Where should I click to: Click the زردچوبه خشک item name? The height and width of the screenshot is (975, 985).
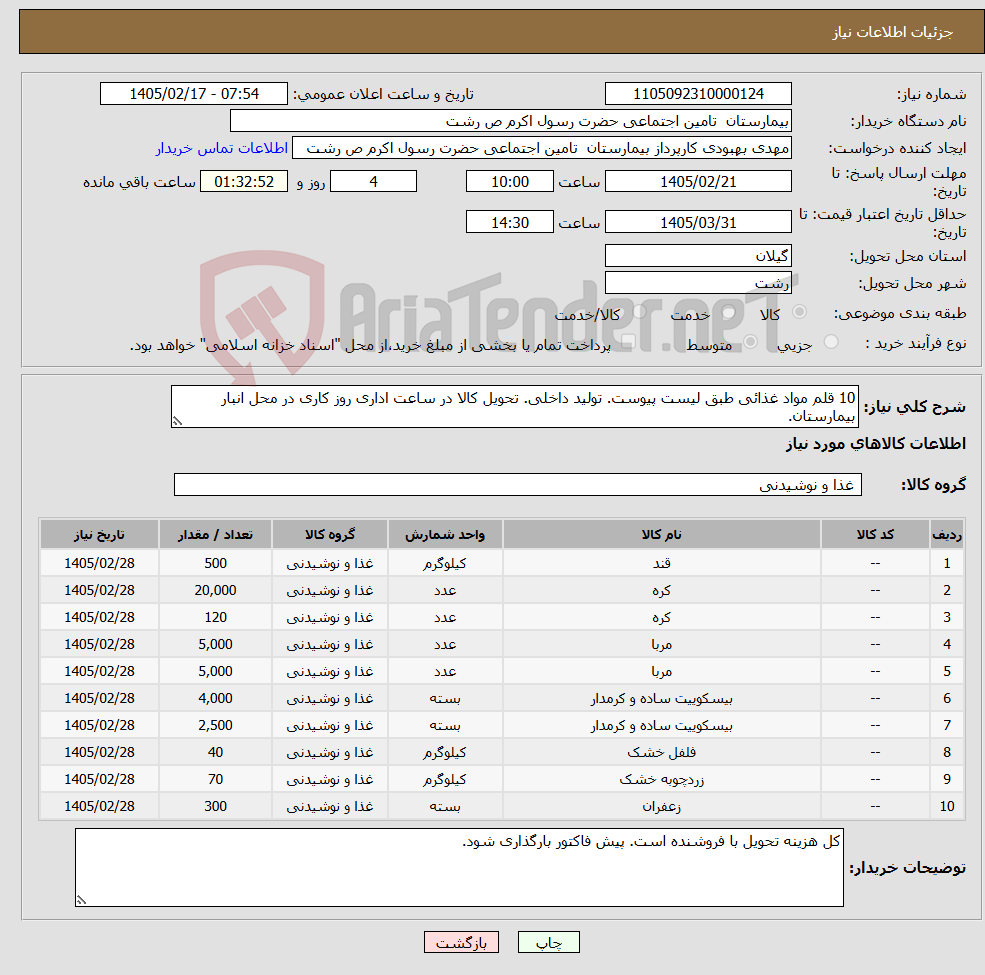pos(661,779)
